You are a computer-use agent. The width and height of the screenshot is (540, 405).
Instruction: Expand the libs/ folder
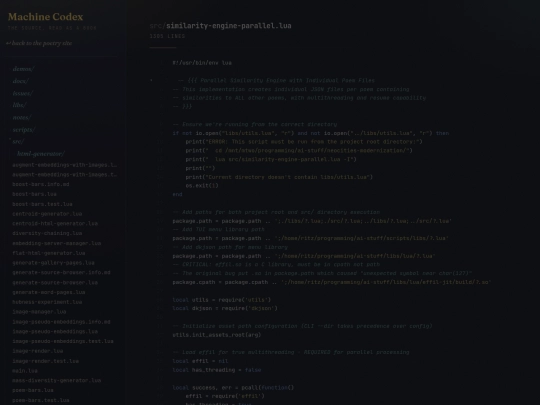point(19,105)
